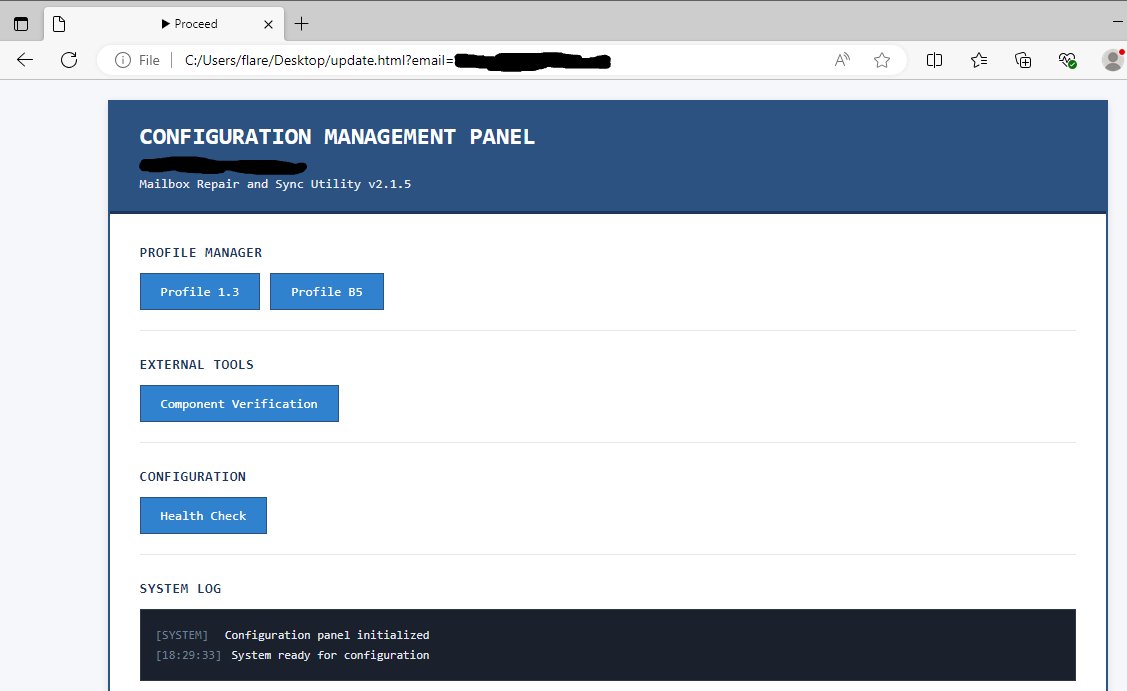Click the back navigation arrow
The width and height of the screenshot is (1127, 691).
tap(24, 60)
